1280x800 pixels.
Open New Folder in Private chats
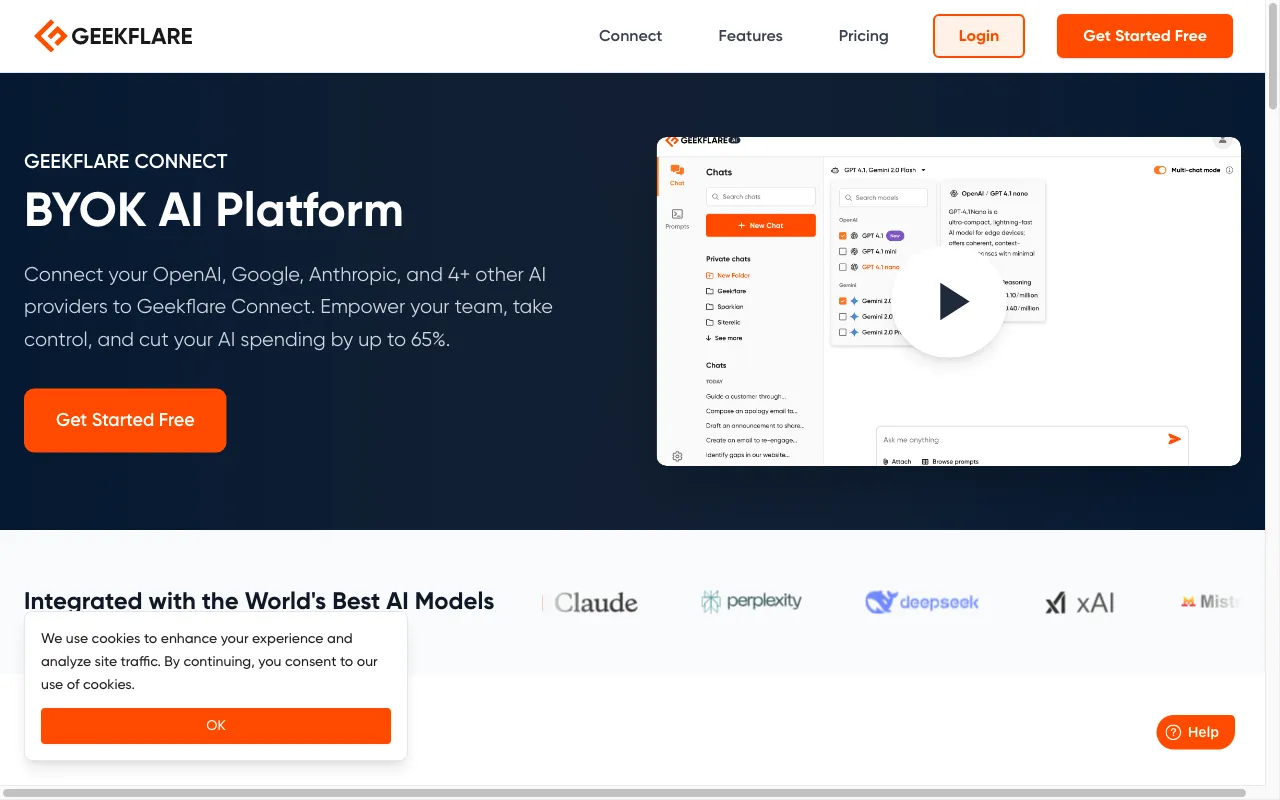tap(728, 275)
